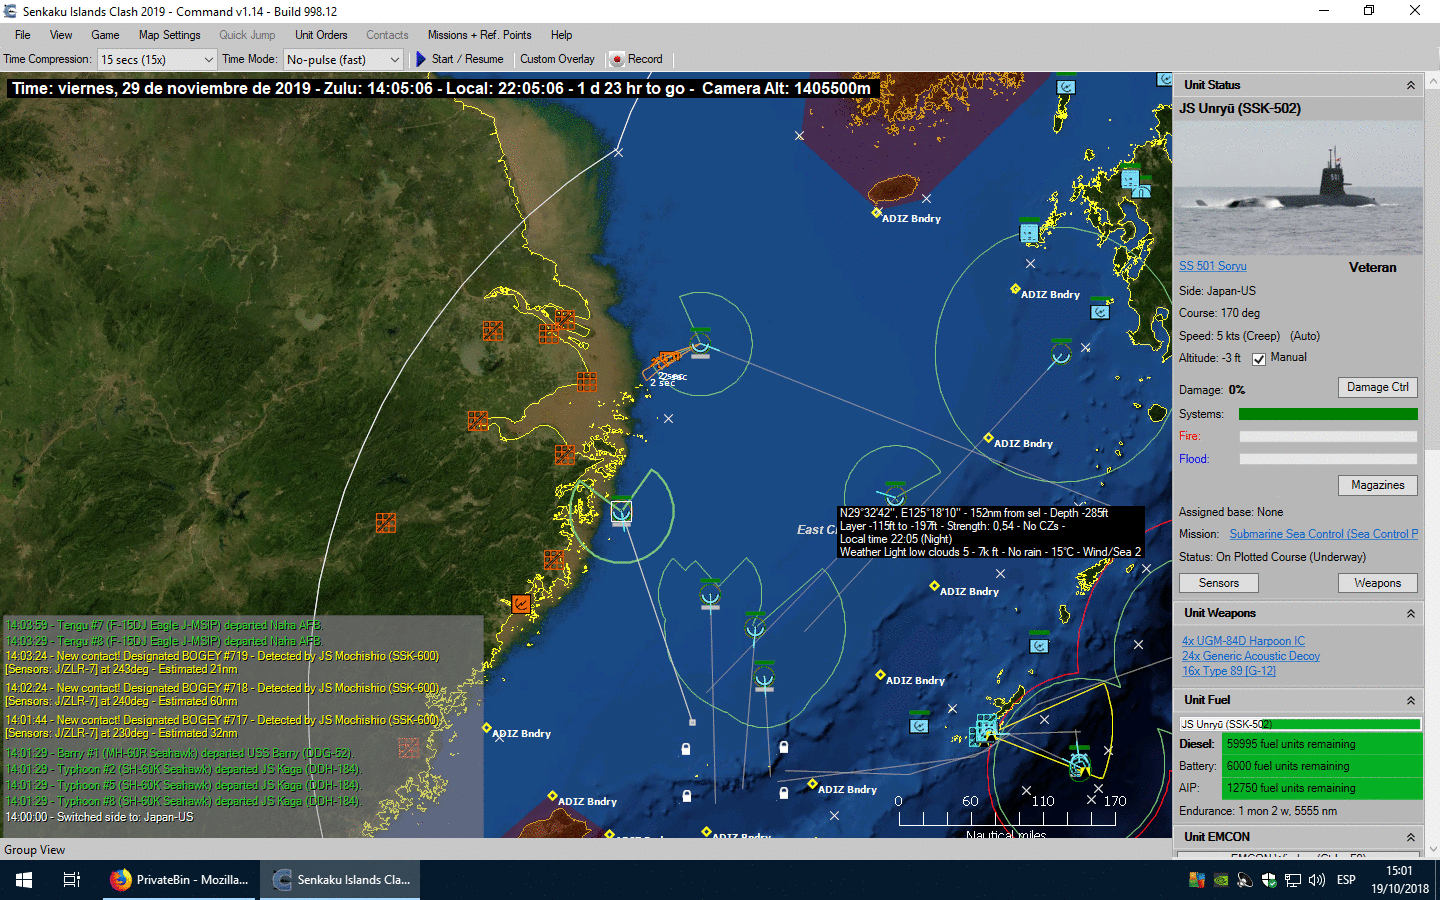
Task: Open the SS 501 Soryu class link
Action: (x=1212, y=266)
